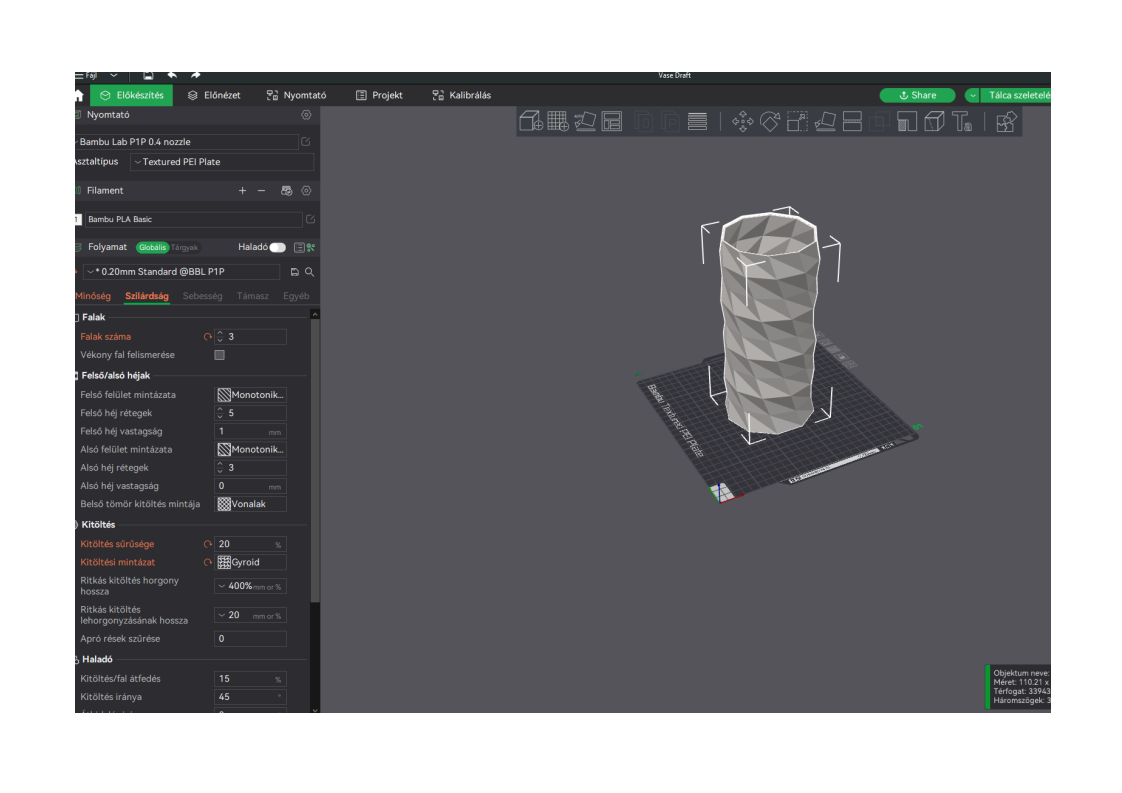This screenshot has width=1122, height=793.
Task: Click the Auto orient icon
Action: click(585, 121)
